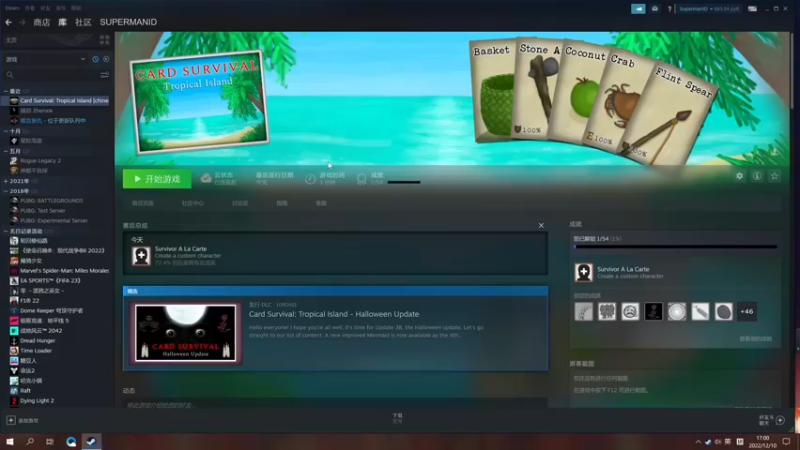Click the blue announcements button in title bar
800x450 pixels.
tap(638, 9)
